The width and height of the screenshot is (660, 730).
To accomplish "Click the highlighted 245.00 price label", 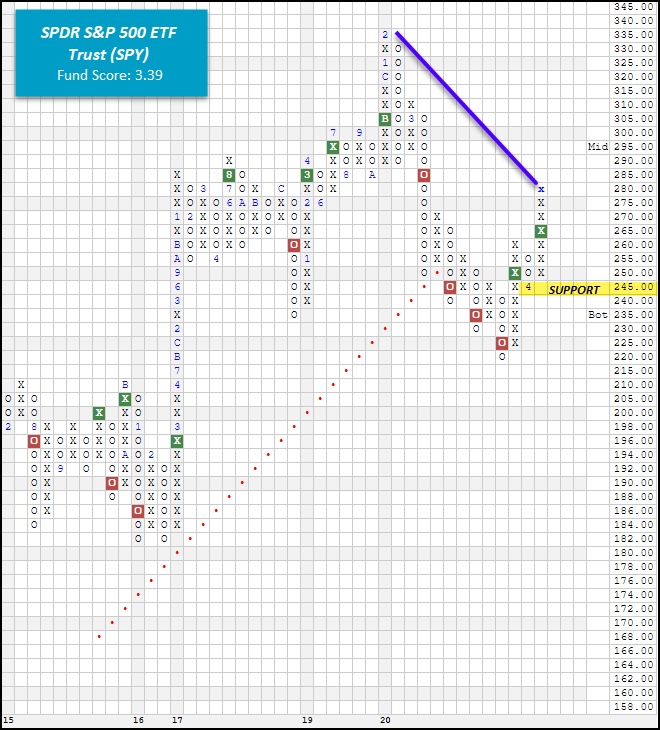I will [633, 287].
